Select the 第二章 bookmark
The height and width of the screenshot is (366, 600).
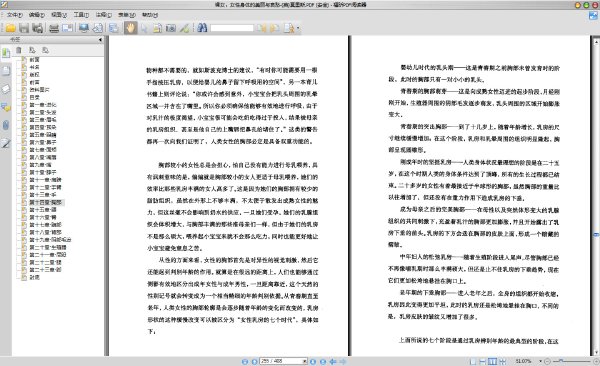click(43, 112)
